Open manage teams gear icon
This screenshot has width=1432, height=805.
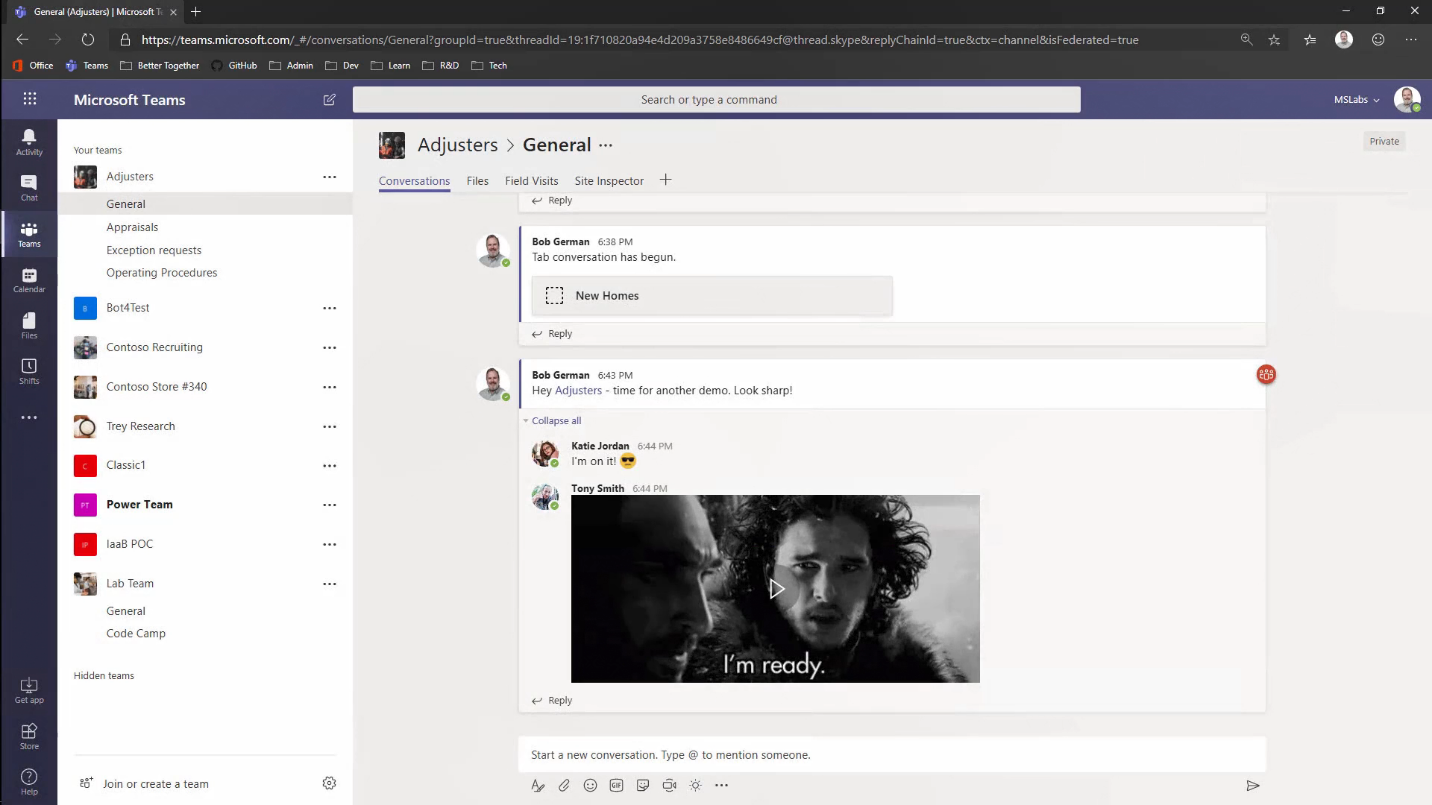coord(329,783)
